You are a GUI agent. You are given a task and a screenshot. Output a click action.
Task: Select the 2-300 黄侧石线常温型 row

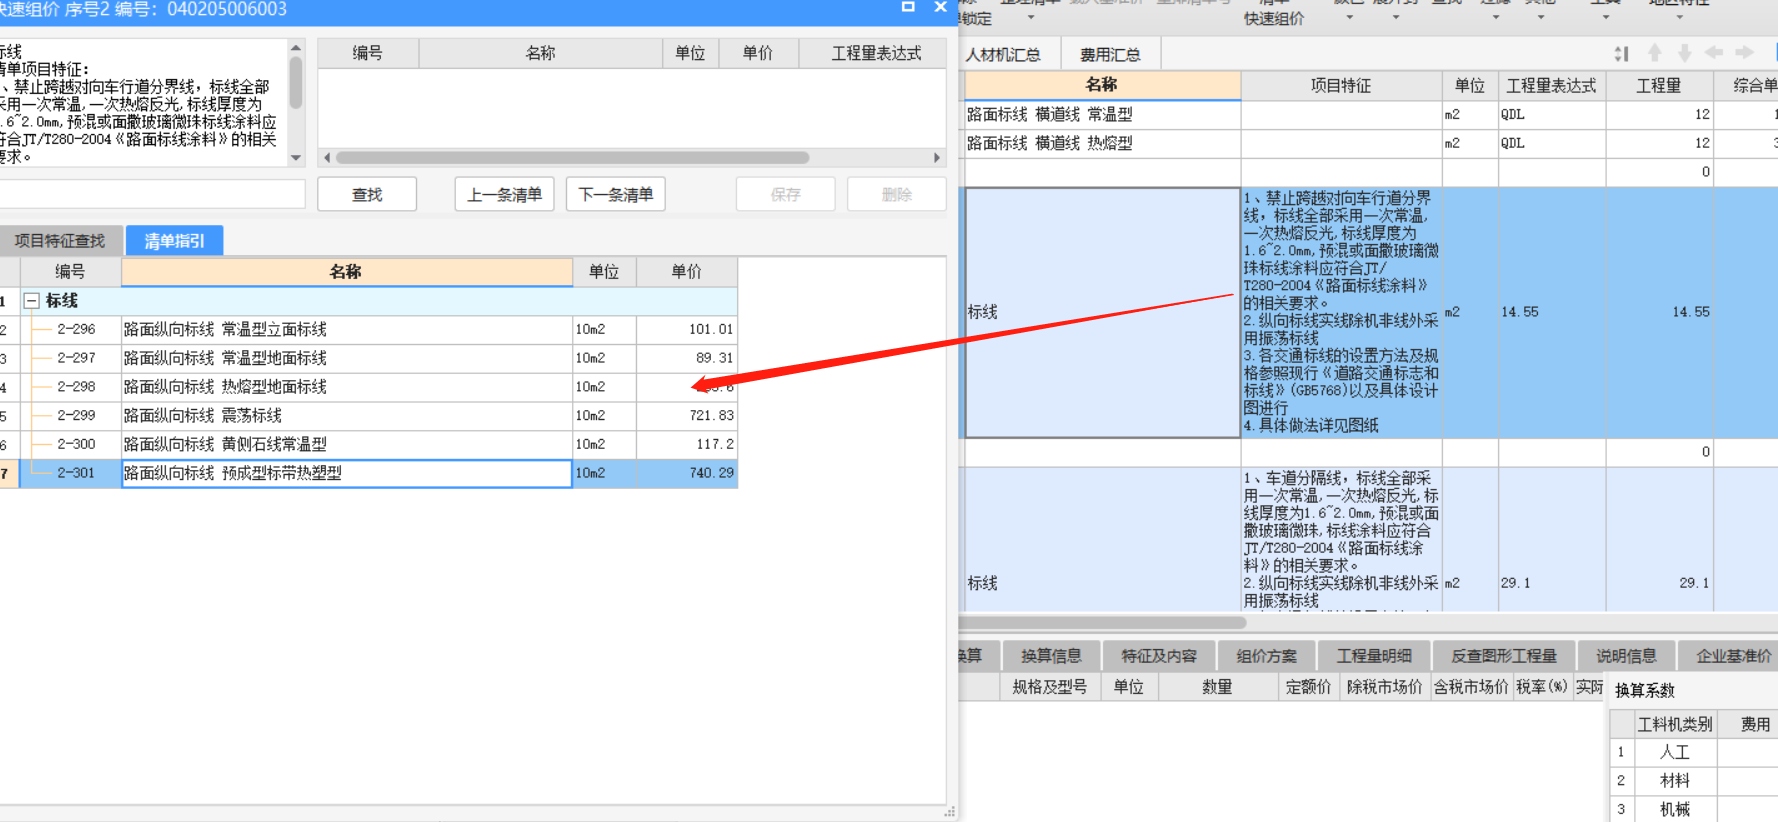click(x=369, y=444)
